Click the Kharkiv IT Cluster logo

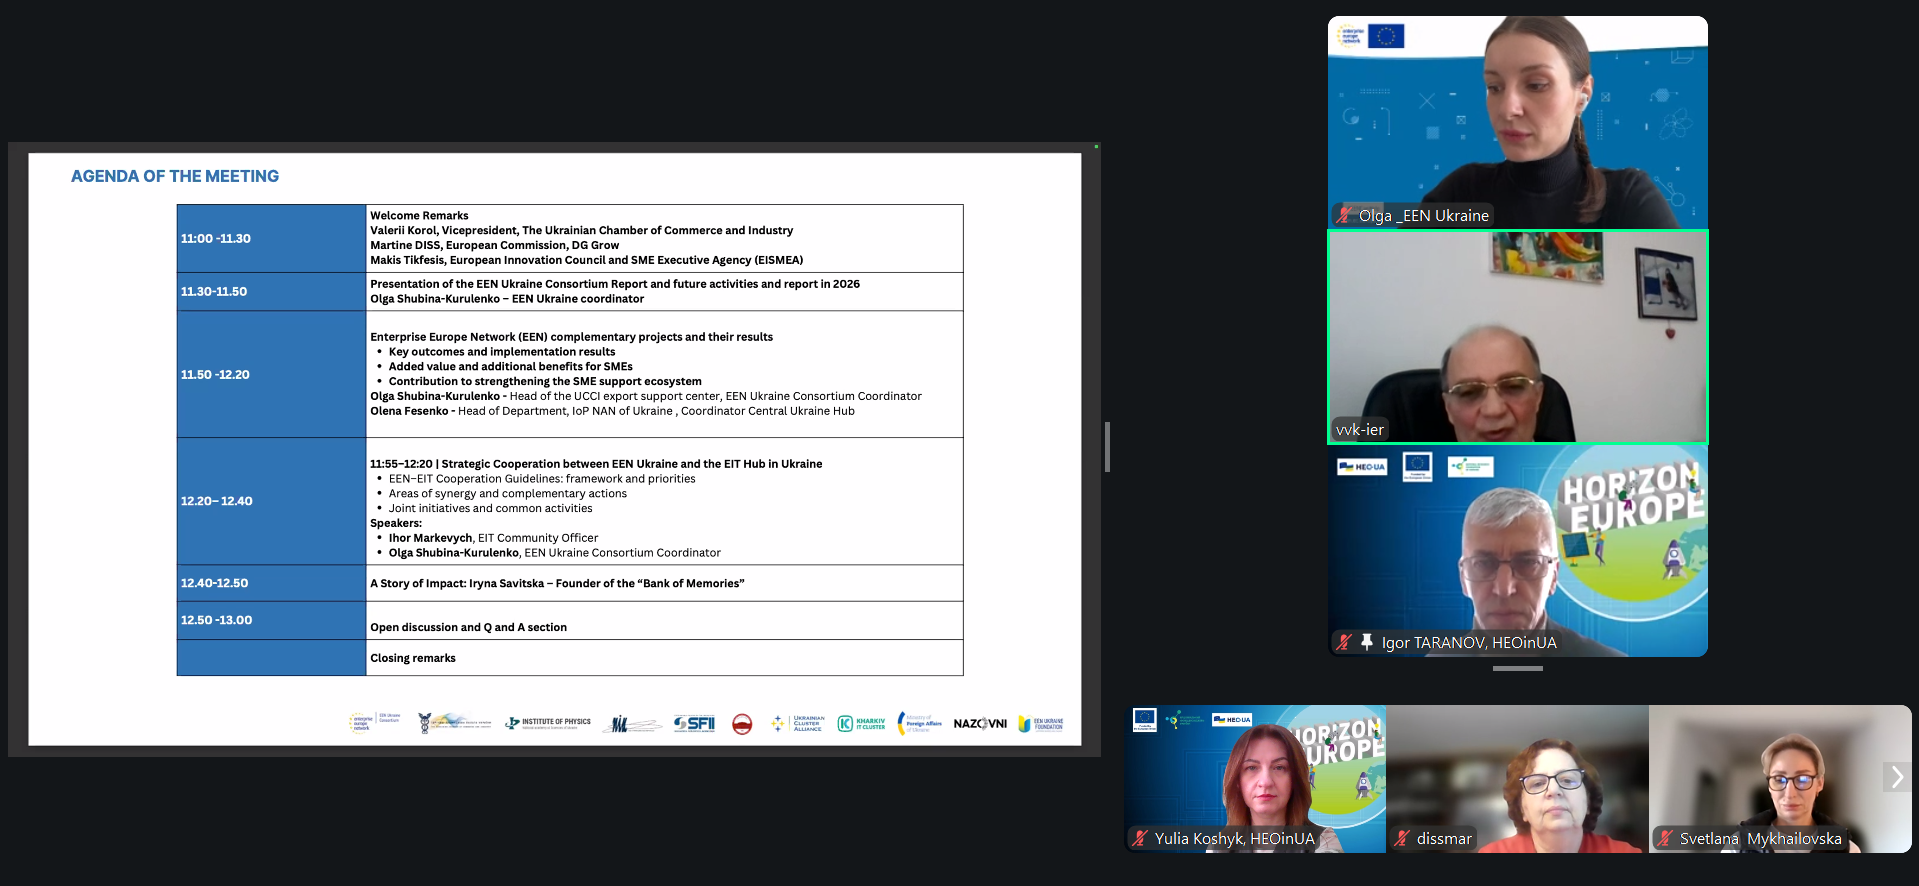point(861,723)
